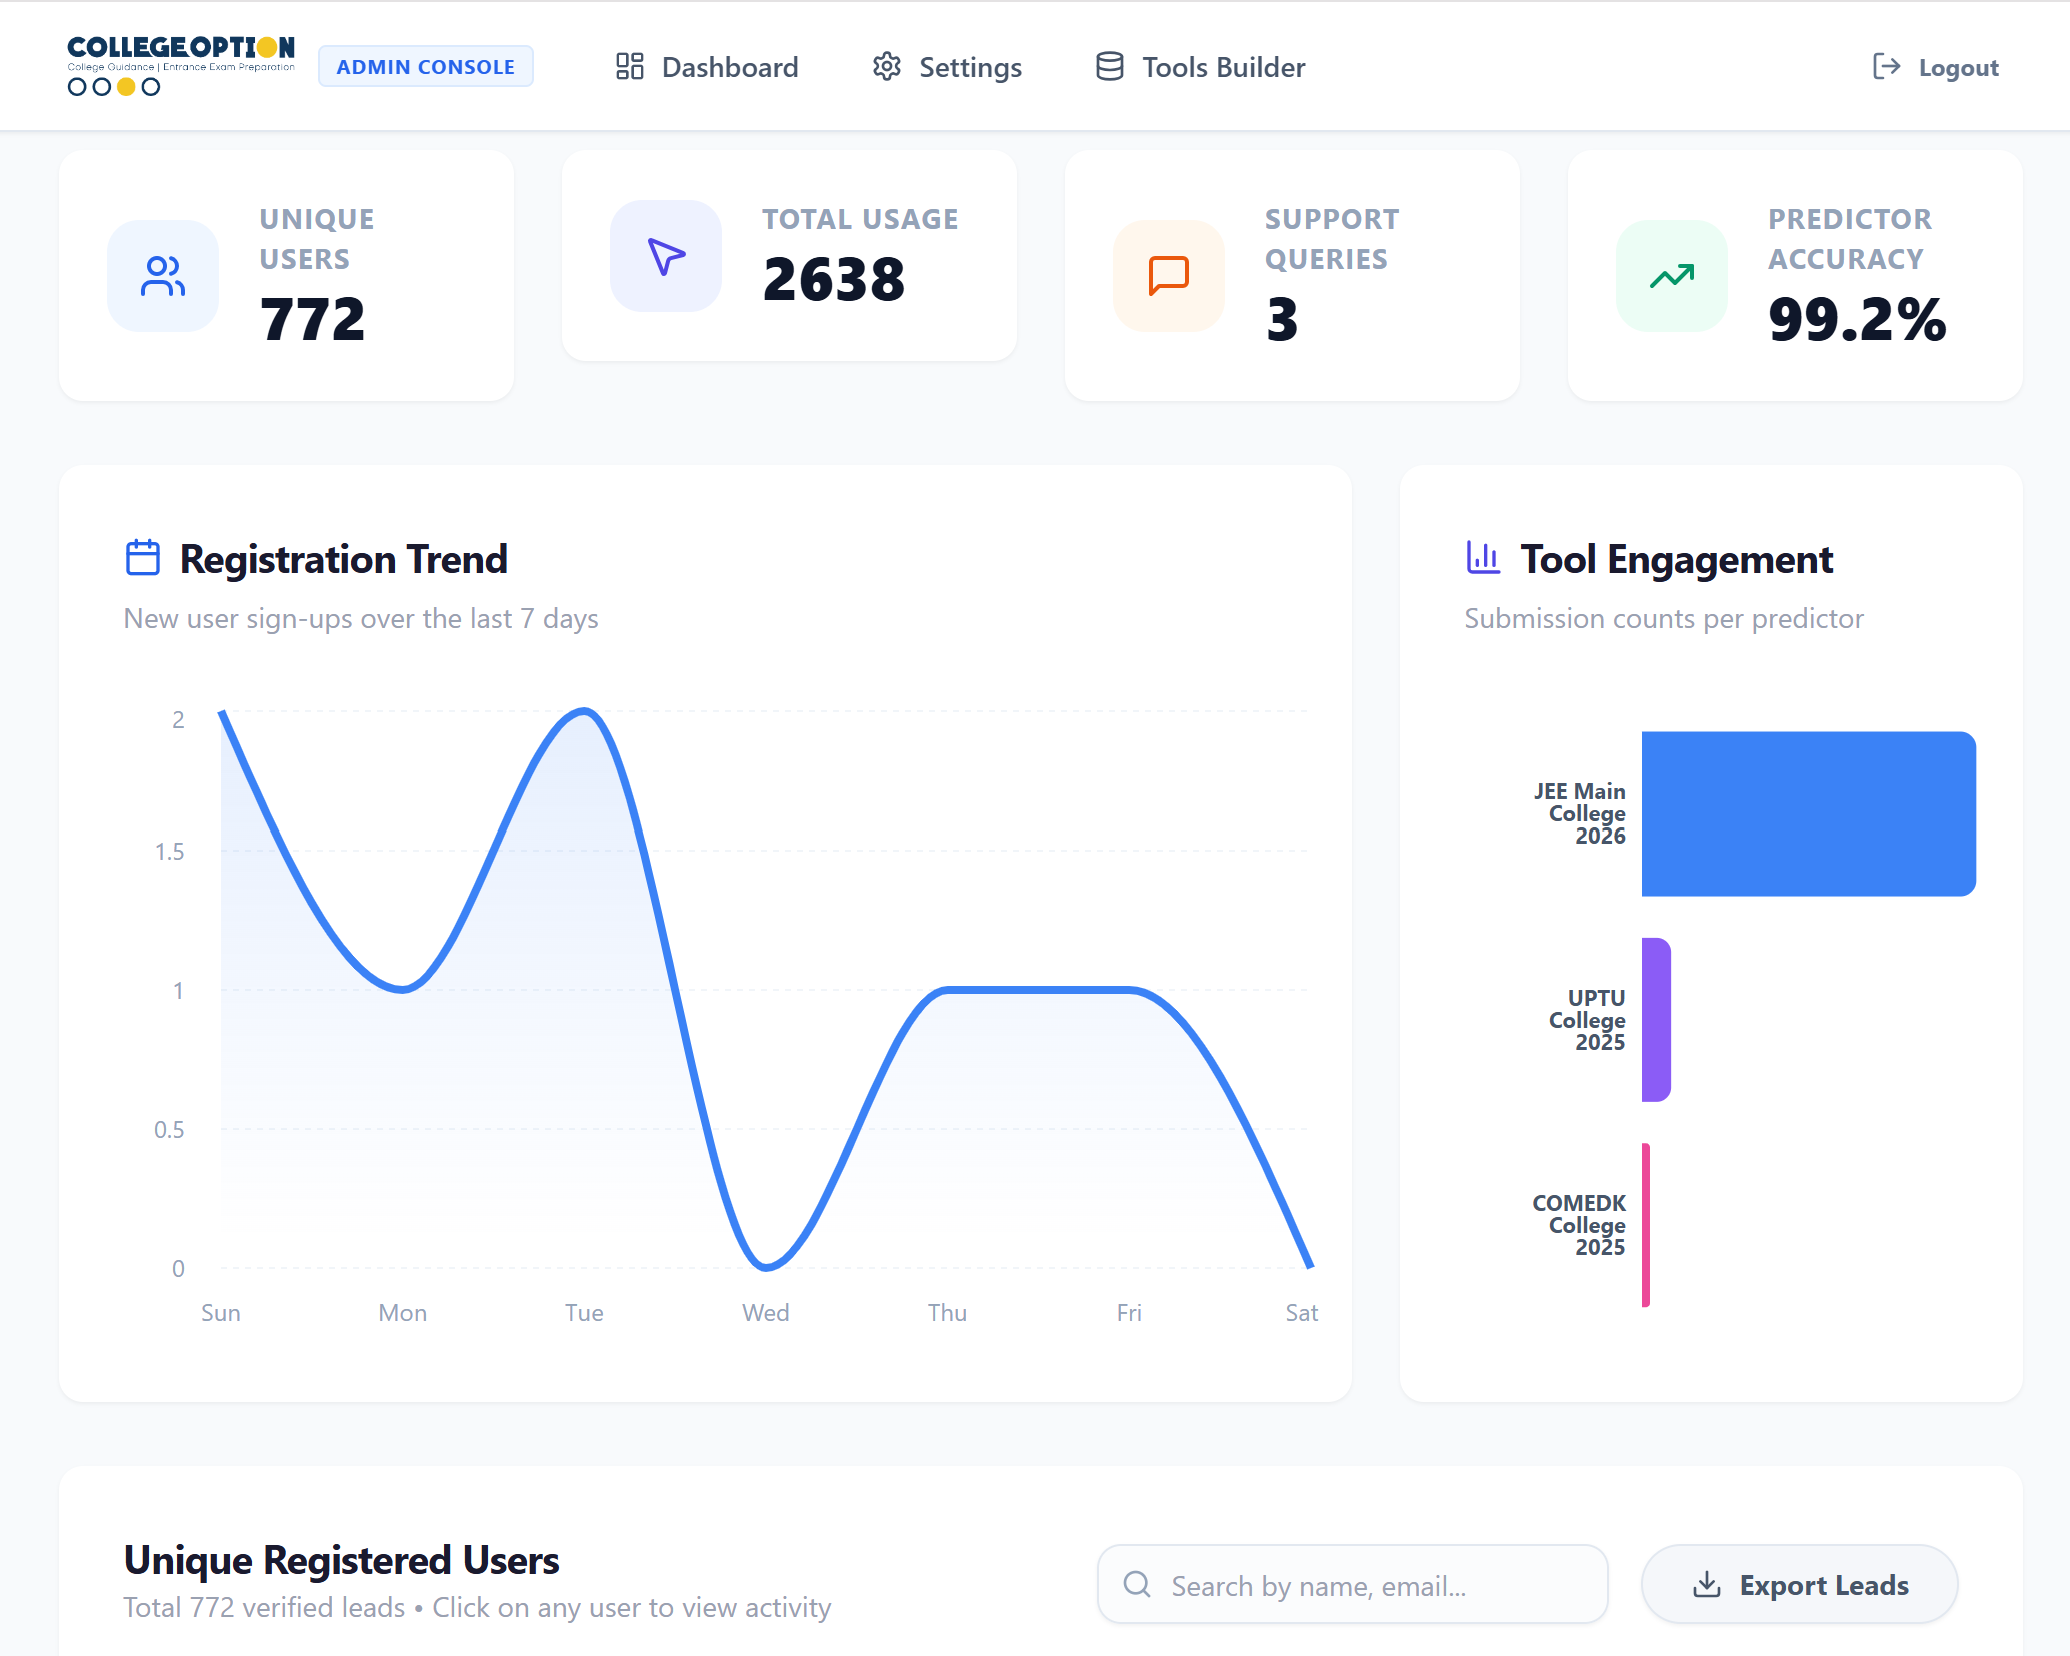2070x1656 pixels.
Task: Click the 2638 total usage value
Action: pyautogui.click(x=834, y=280)
